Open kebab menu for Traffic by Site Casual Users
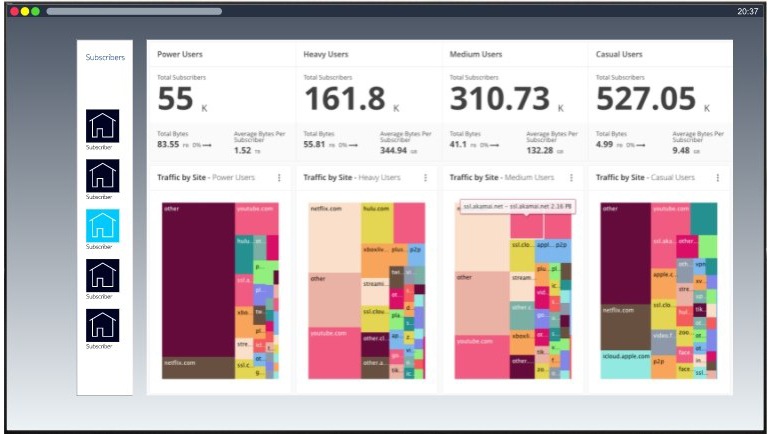Image resolution: width=771 pixels, height=434 pixels. click(718, 177)
